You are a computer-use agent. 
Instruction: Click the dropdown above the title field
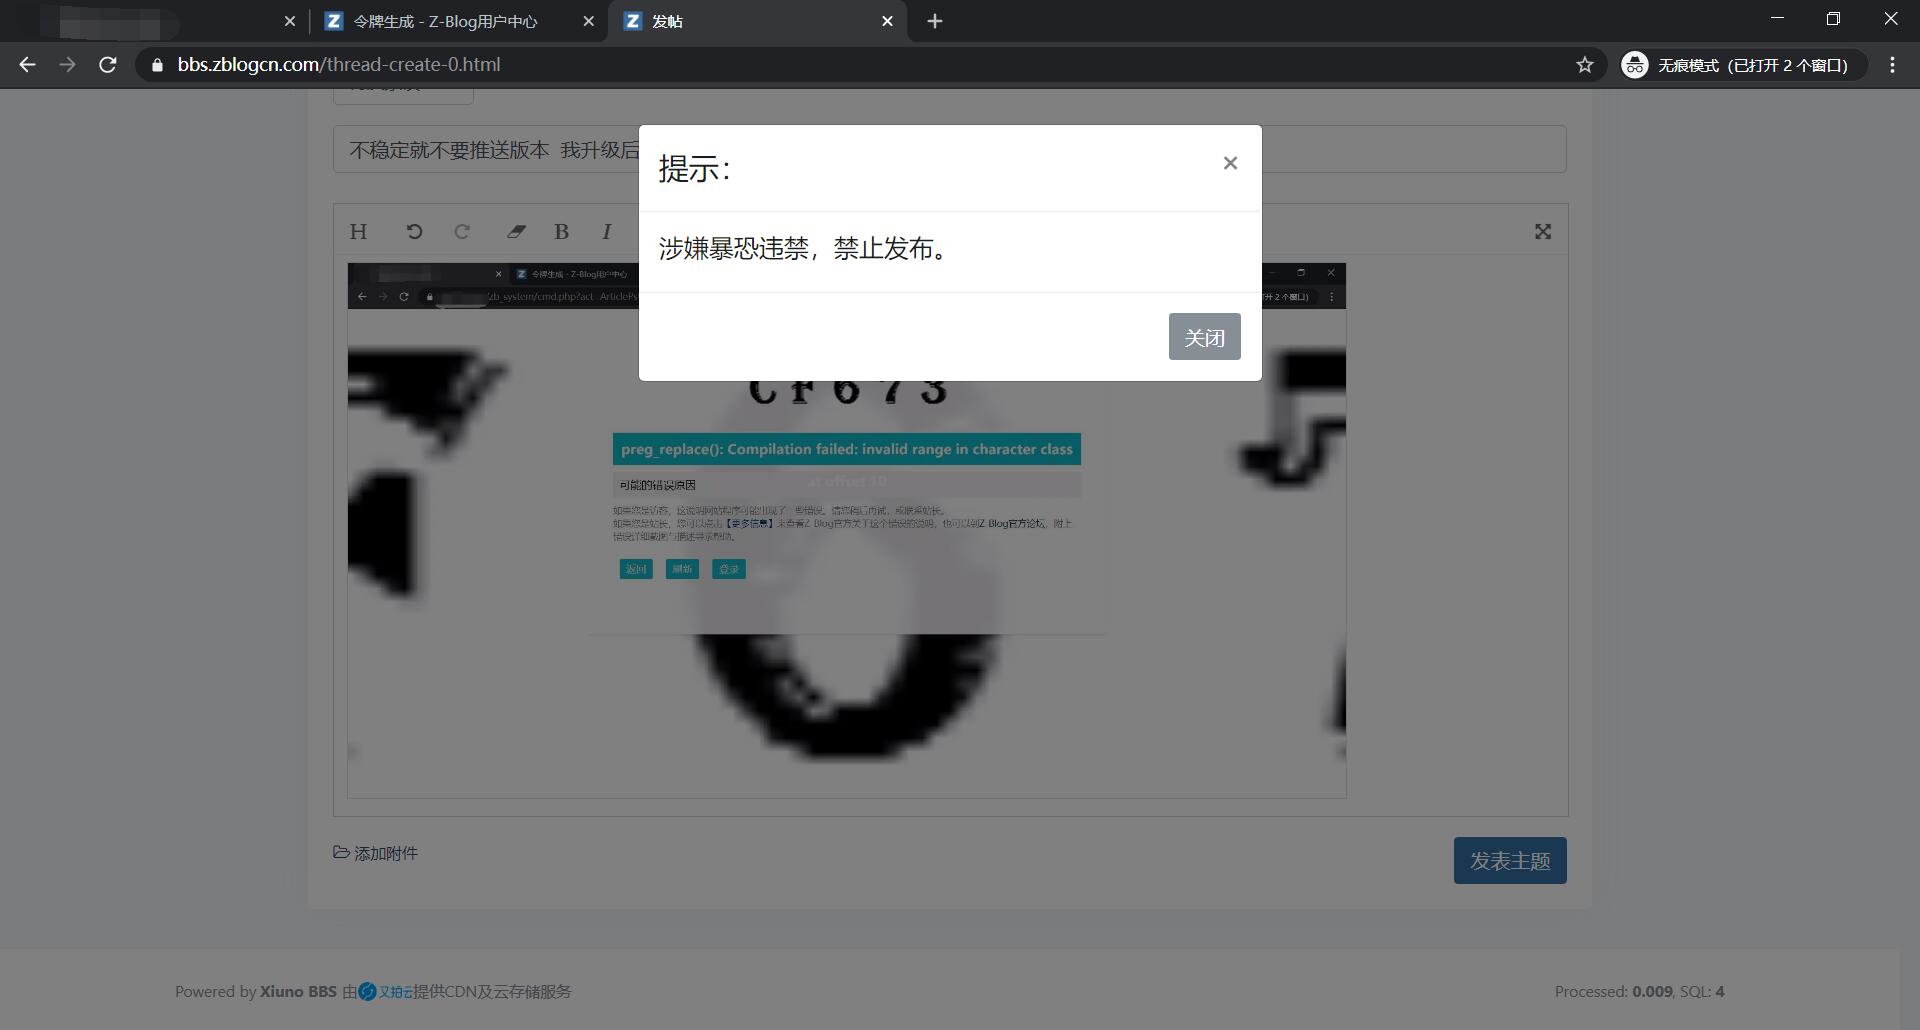click(x=403, y=95)
